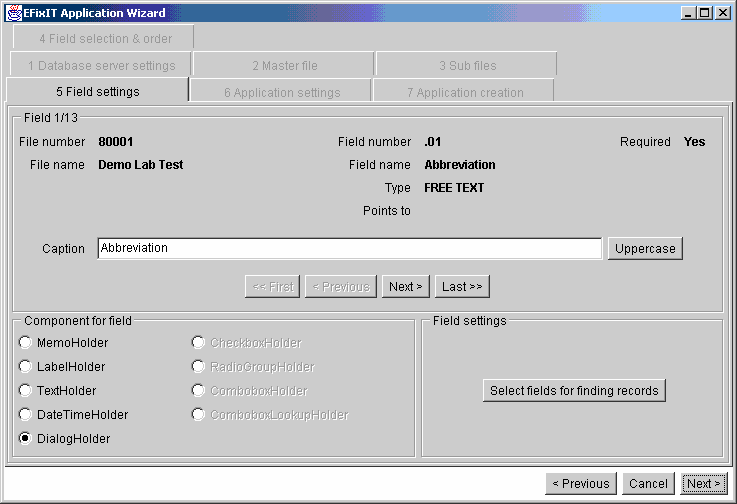Go to 1 Database server settings tab
The width and height of the screenshot is (737, 504).
(101, 66)
